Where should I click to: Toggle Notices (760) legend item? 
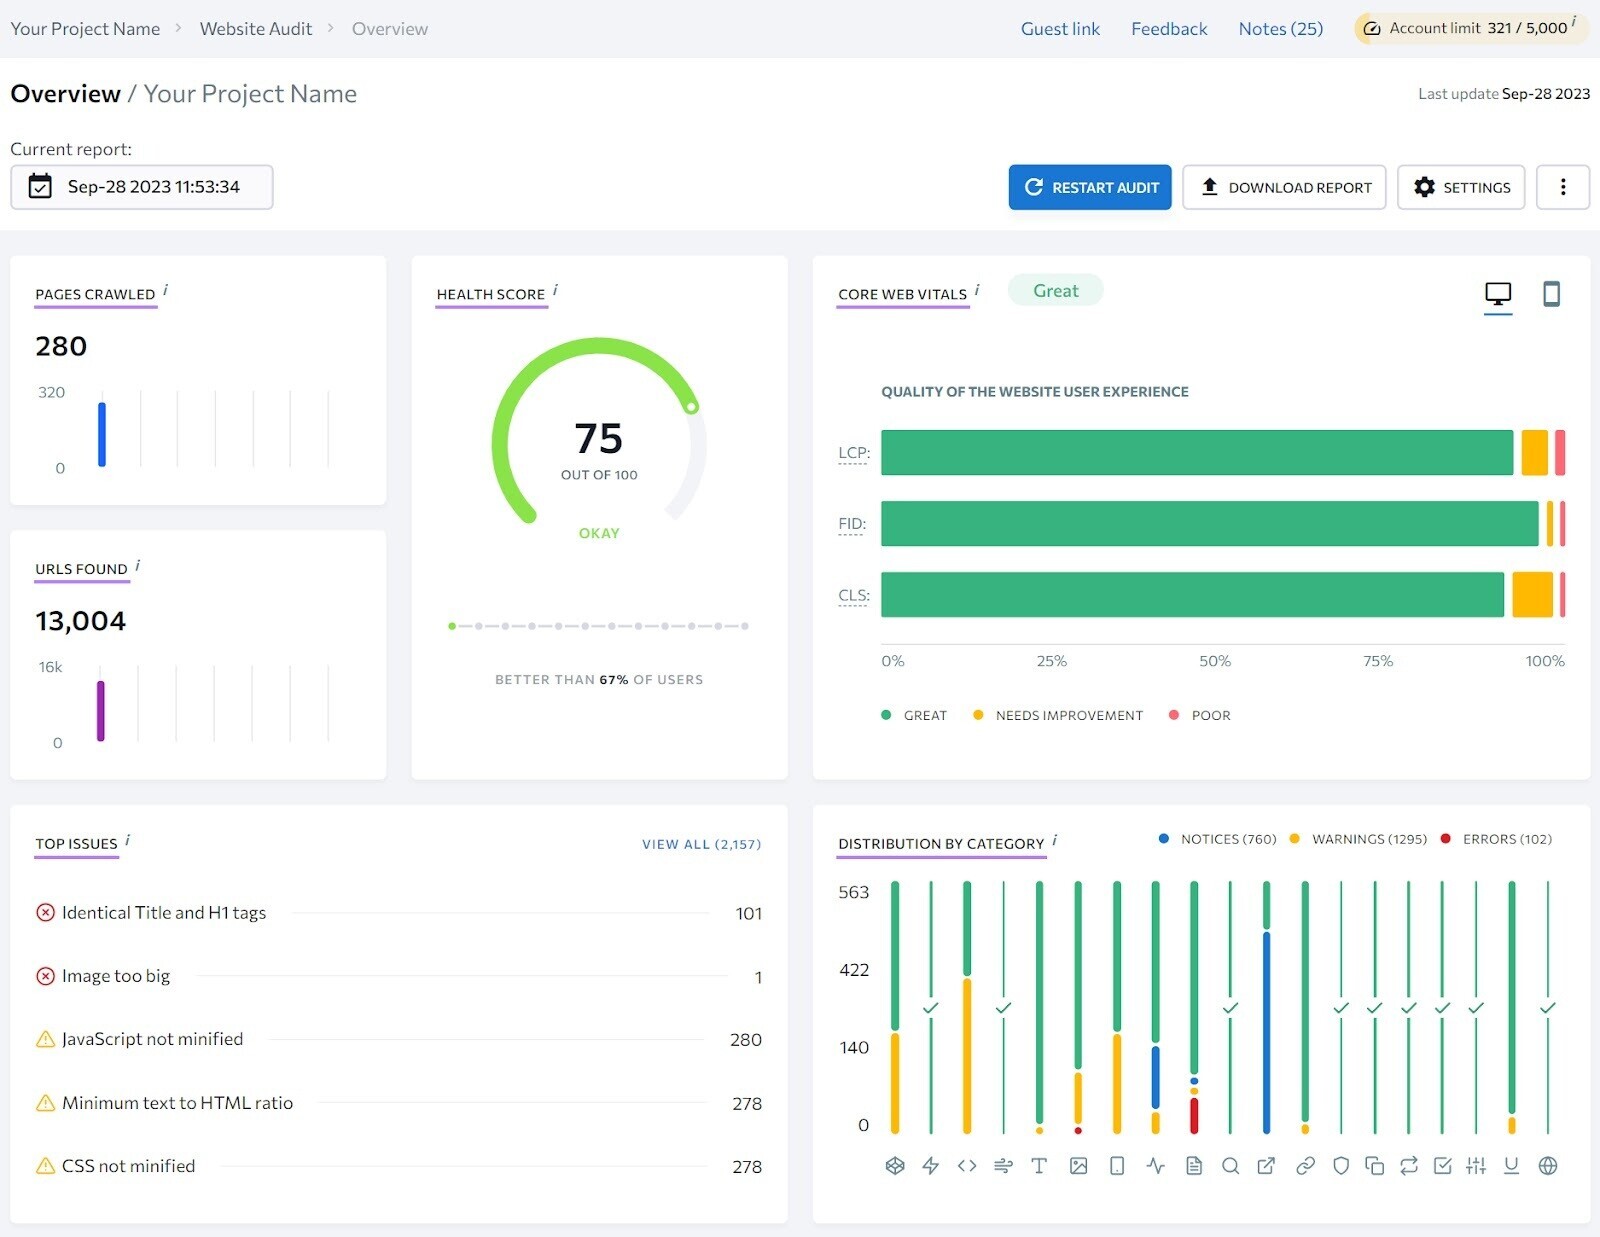[x=1217, y=839]
